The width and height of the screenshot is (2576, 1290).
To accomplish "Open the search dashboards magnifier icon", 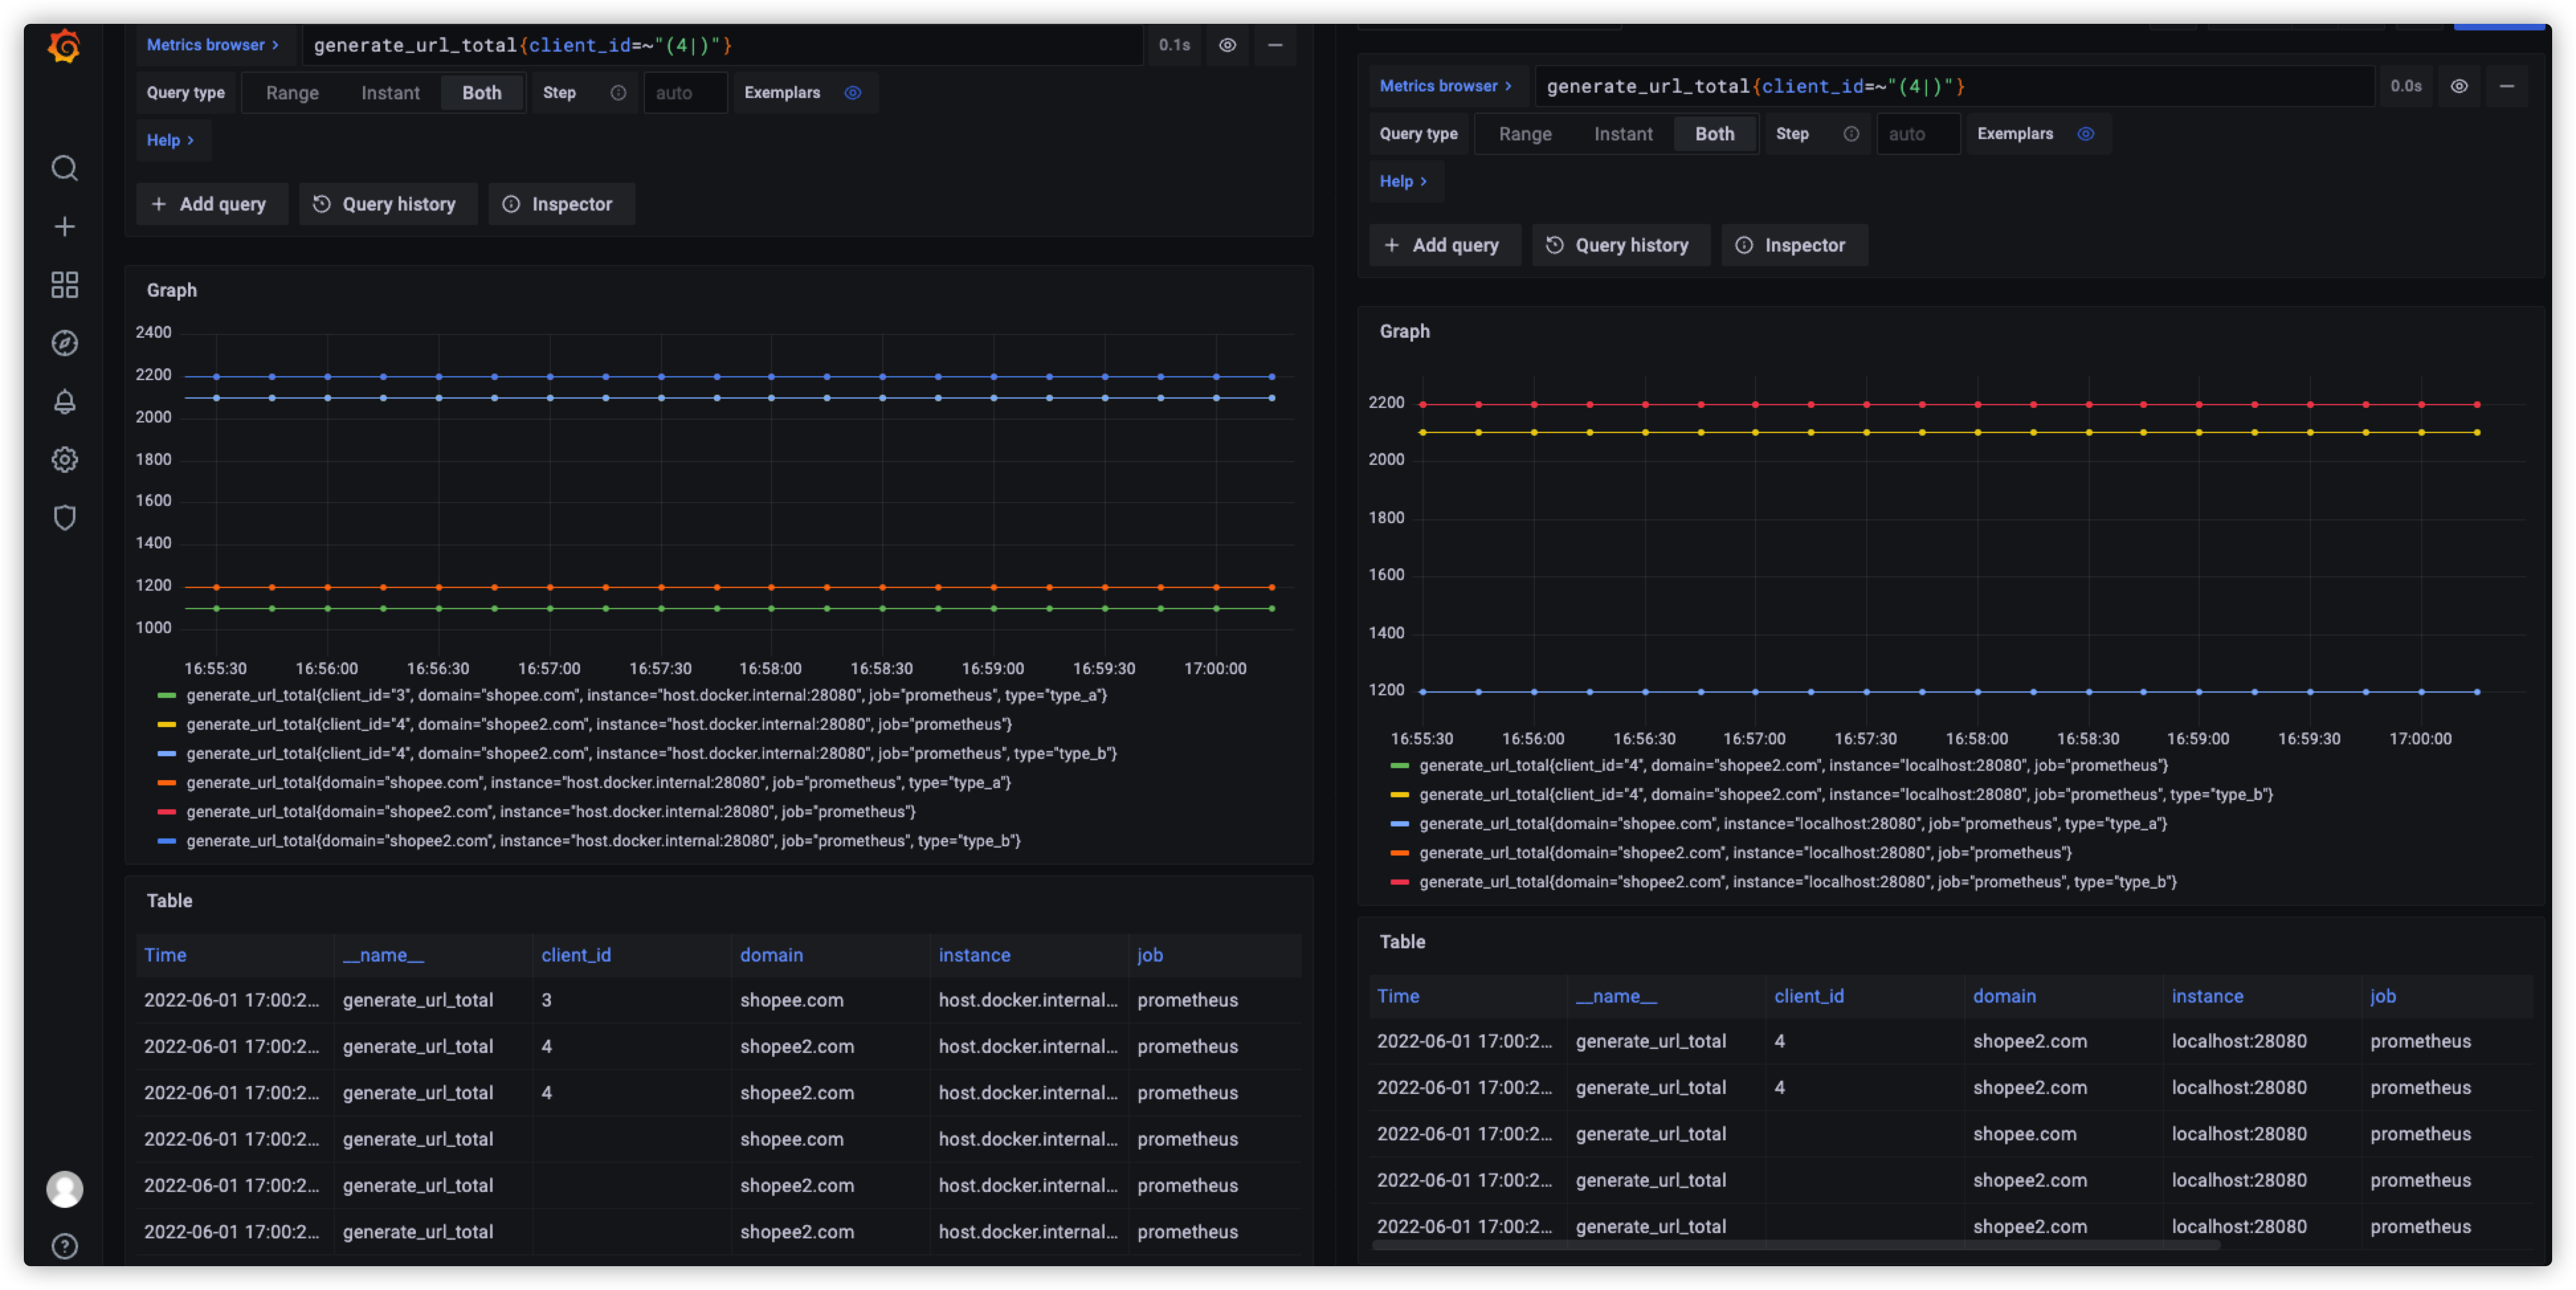I will tap(64, 168).
